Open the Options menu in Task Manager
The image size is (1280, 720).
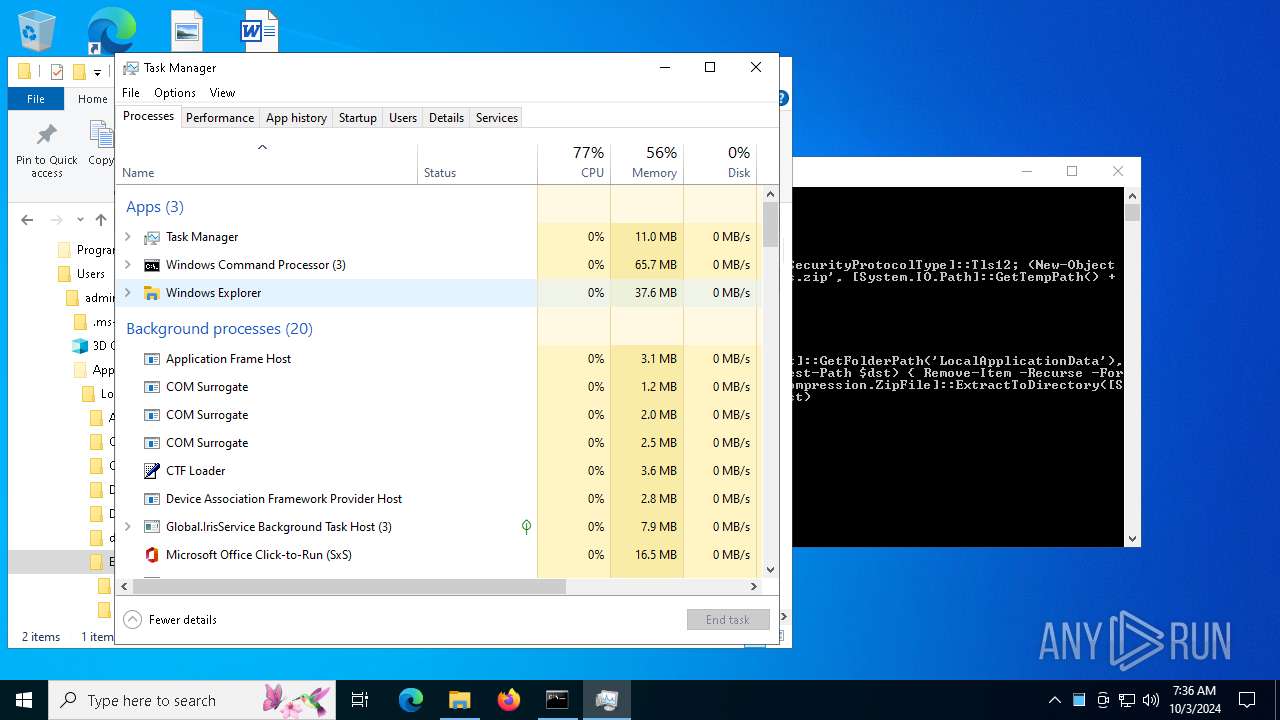coord(175,93)
